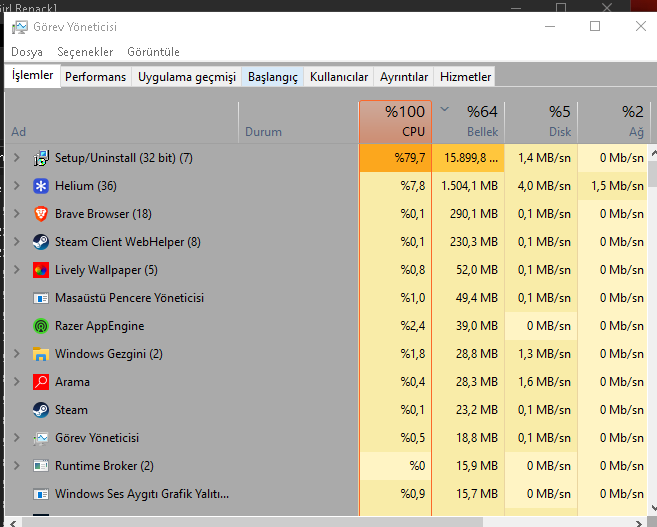The width and height of the screenshot is (657, 527).
Task: Open the Görüntüle menu
Action: pos(153,52)
